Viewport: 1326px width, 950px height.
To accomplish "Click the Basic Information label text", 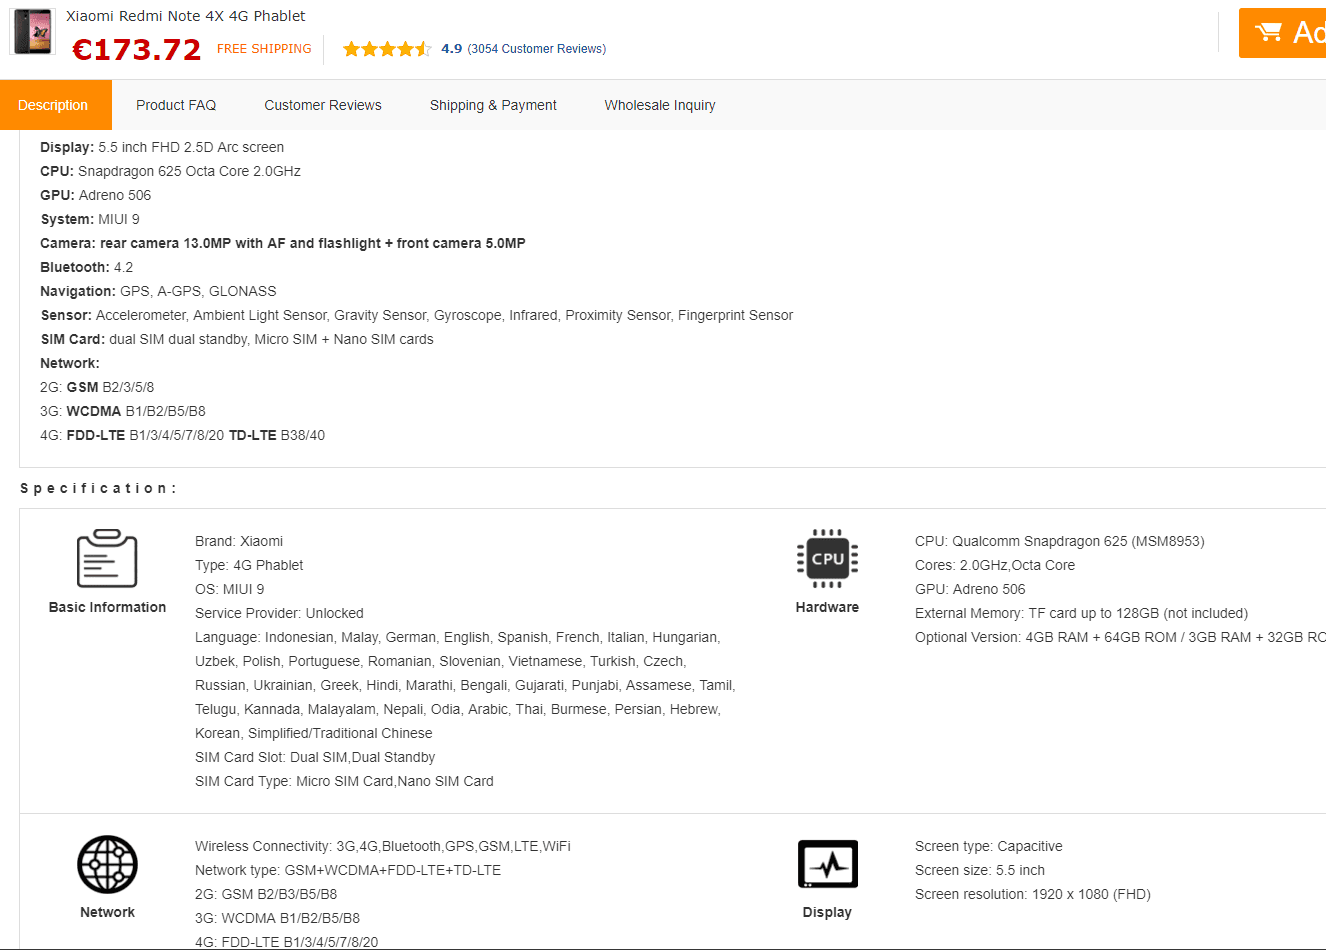I will [x=107, y=607].
